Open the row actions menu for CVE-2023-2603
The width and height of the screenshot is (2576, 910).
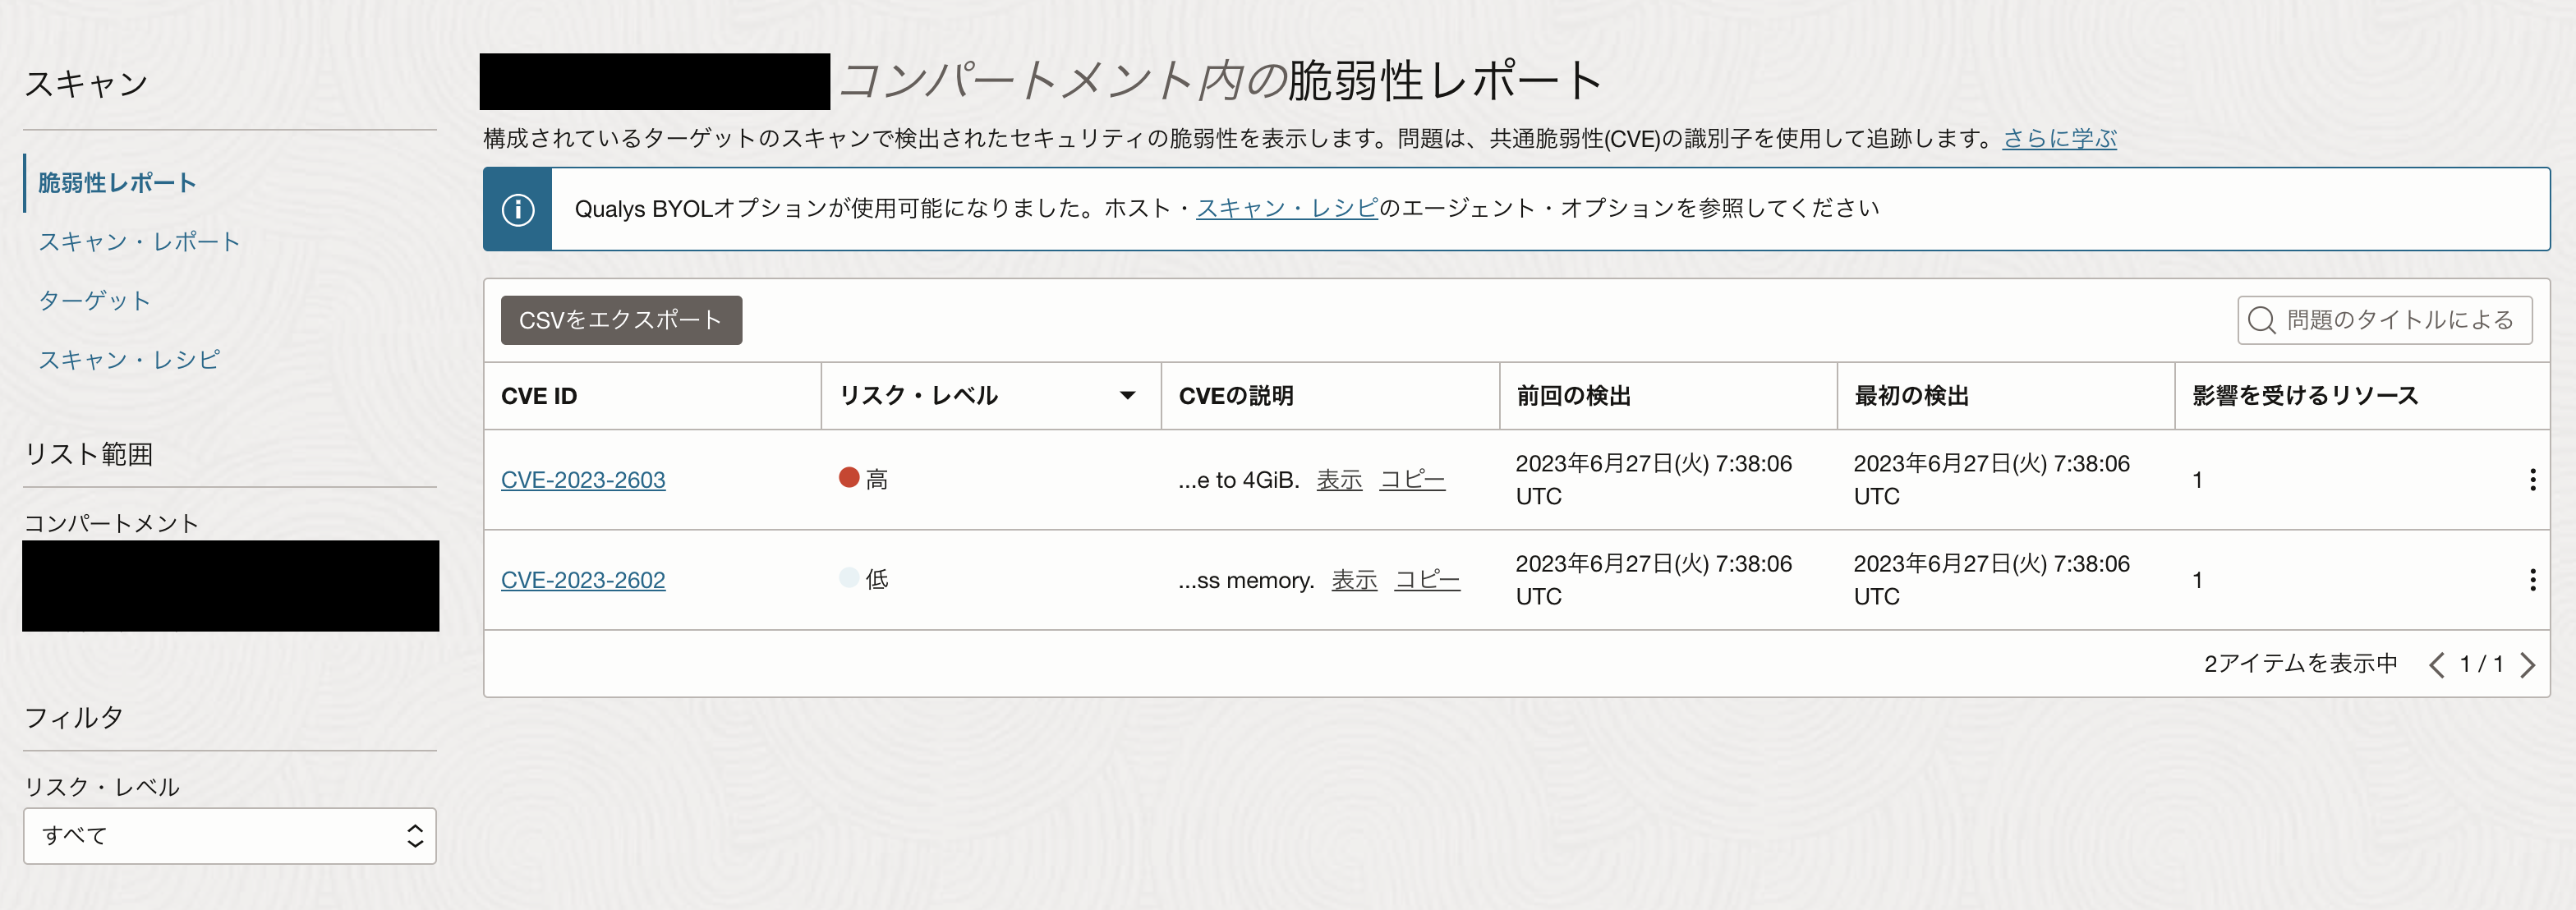click(2533, 479)
